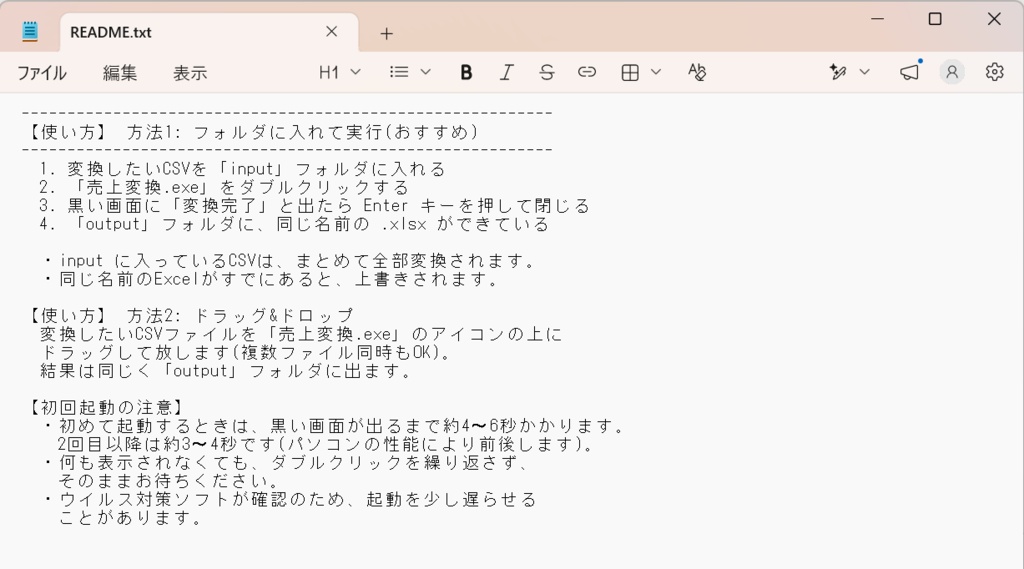Viewport: 1024px width, 569px height.
Task: Click the Notepad app icon in title bar
Action: pyautogui.click(x=30, y=31)
